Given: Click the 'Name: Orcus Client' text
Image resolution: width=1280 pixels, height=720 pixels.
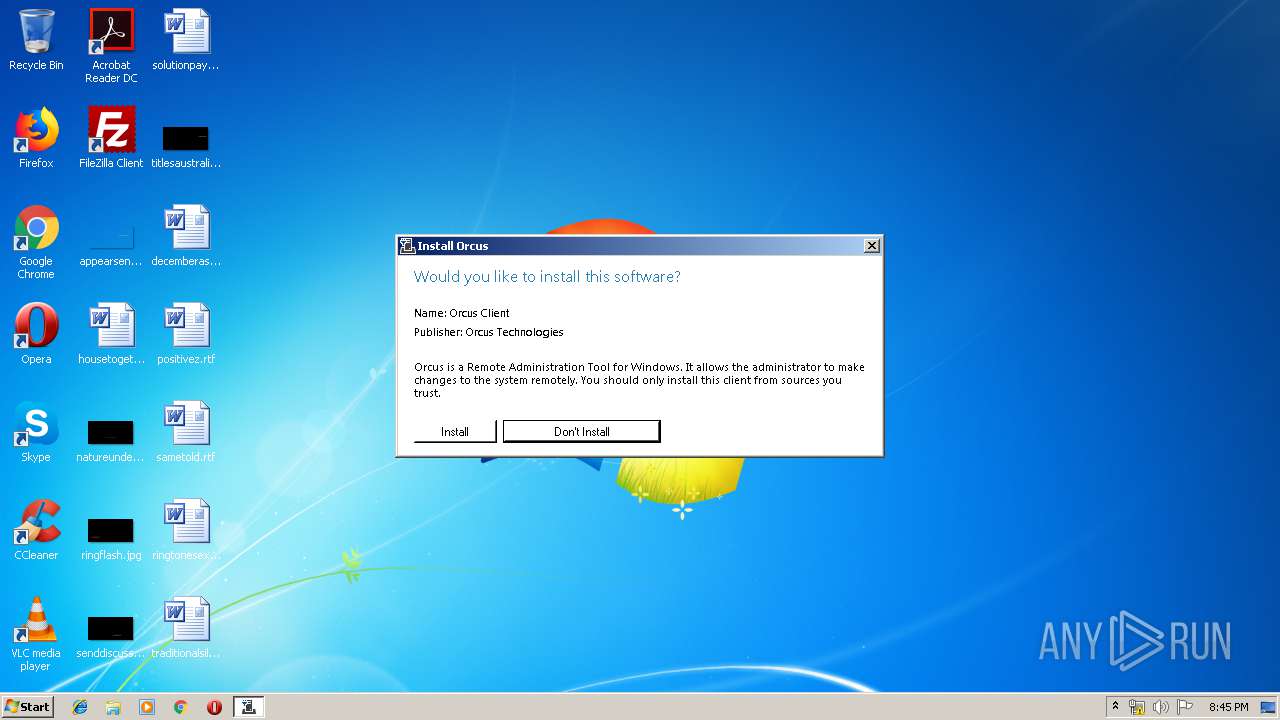Looking at the screenshot, I should point(462,313).
